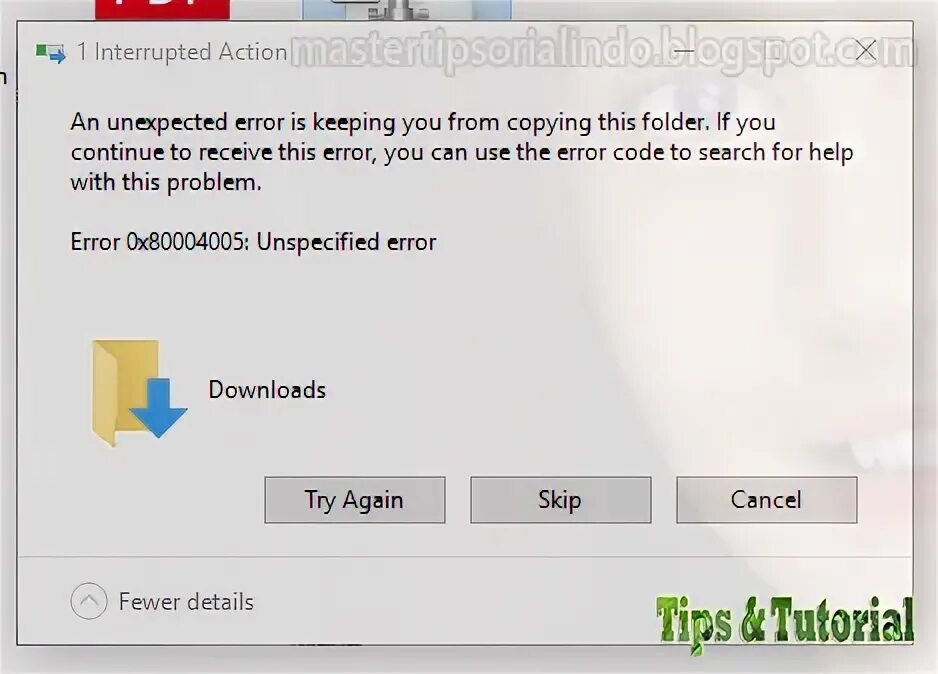
Task: Select the Fewer details label
Action: [x=186, y=602]
